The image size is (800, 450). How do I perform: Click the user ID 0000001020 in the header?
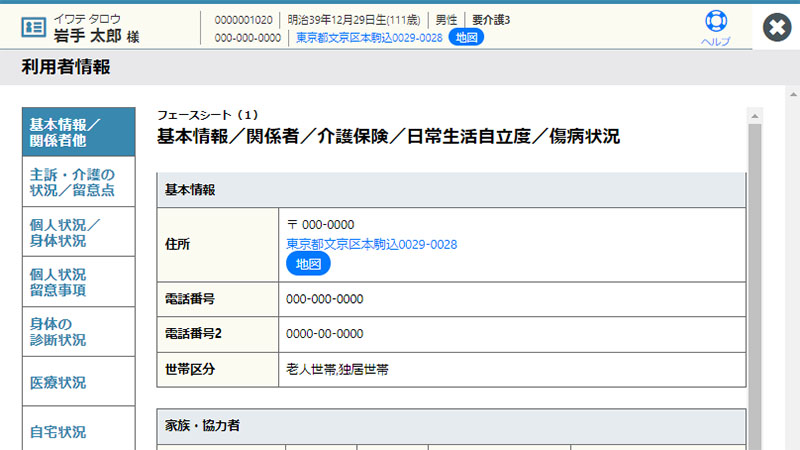tap(243, 20)
